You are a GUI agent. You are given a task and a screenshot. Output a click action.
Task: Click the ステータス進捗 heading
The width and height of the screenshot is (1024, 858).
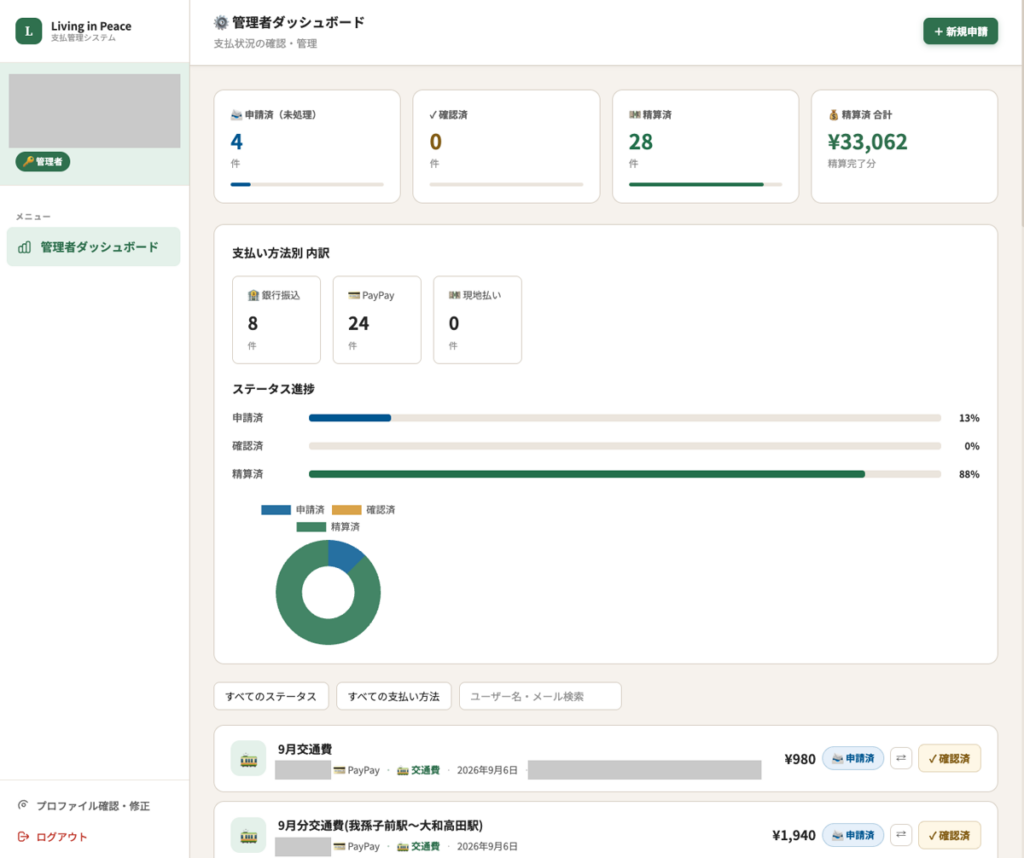(274, 389)
